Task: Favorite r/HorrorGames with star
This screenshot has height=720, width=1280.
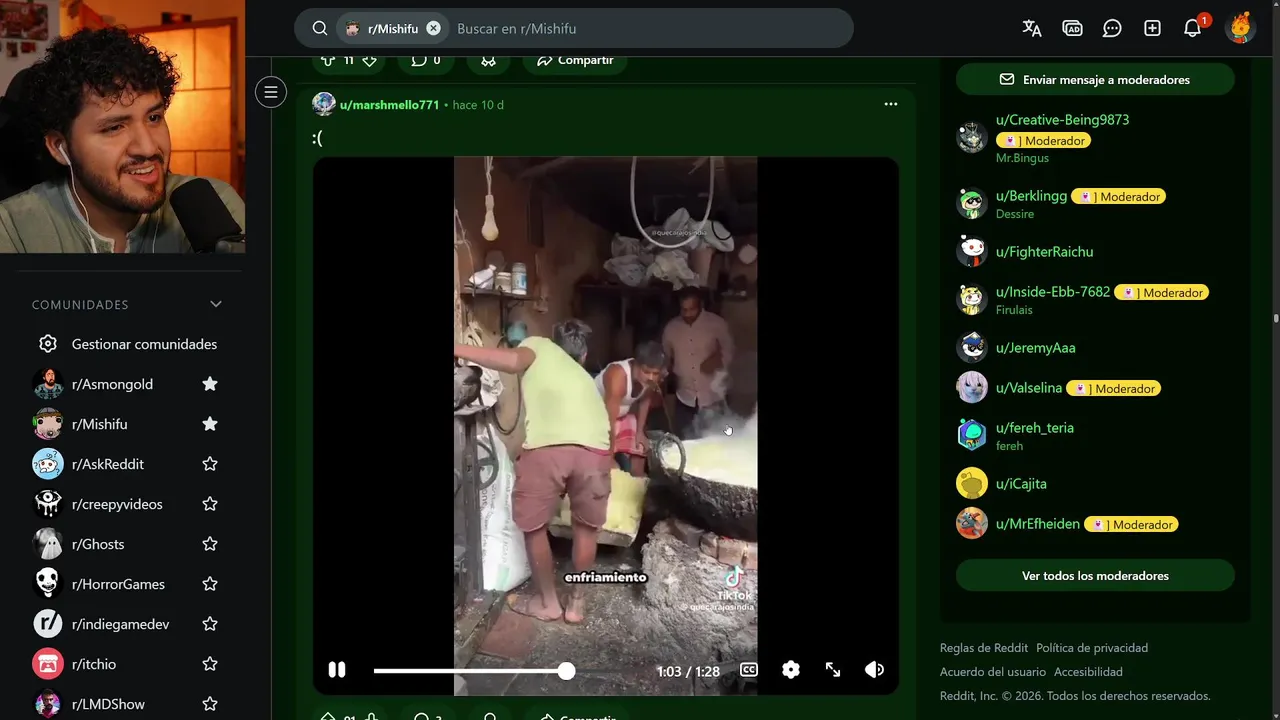Action: [x=210, y=584]
